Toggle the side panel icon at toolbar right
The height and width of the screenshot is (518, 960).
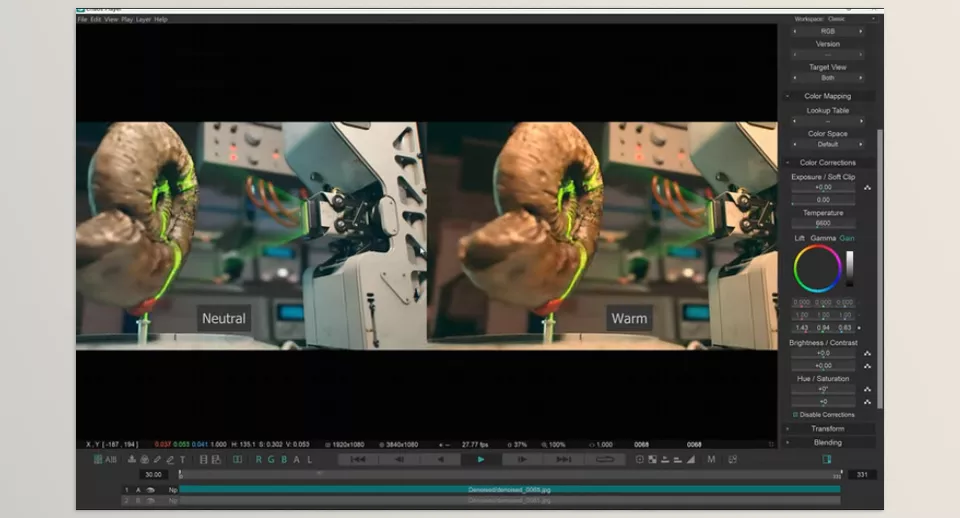(x=827, y=459)
